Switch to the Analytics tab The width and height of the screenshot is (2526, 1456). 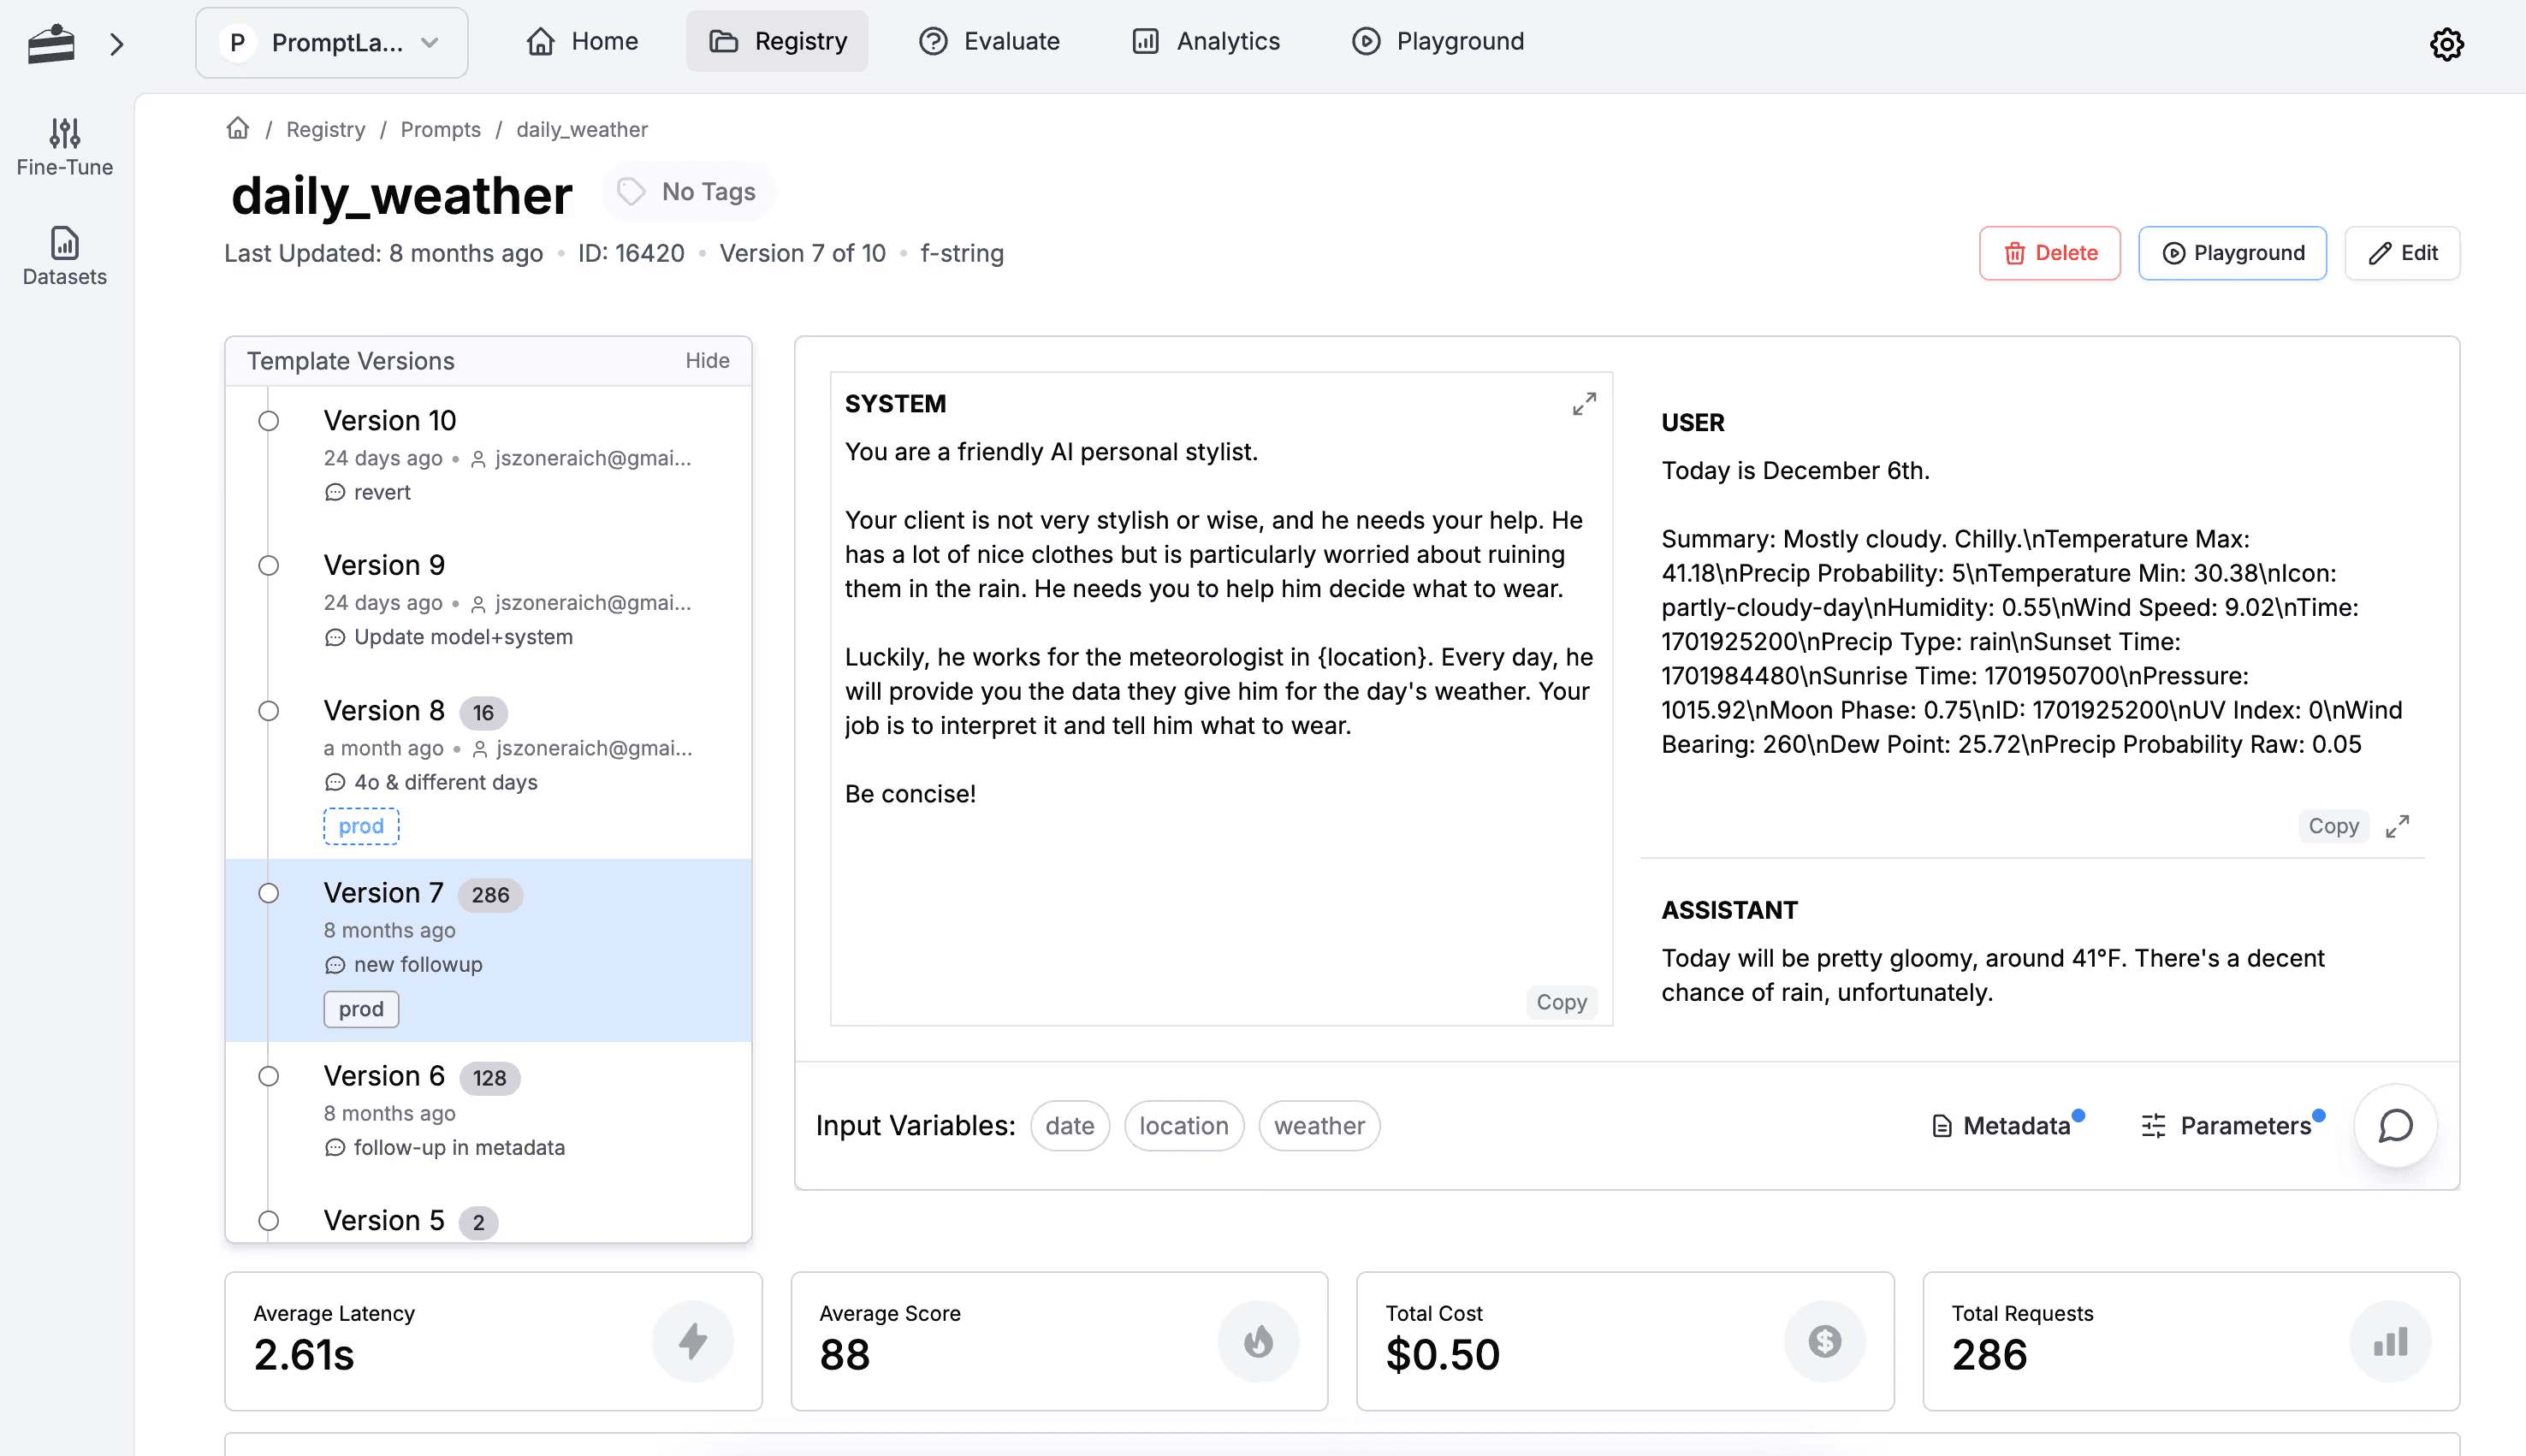[x=1206, y=41]
